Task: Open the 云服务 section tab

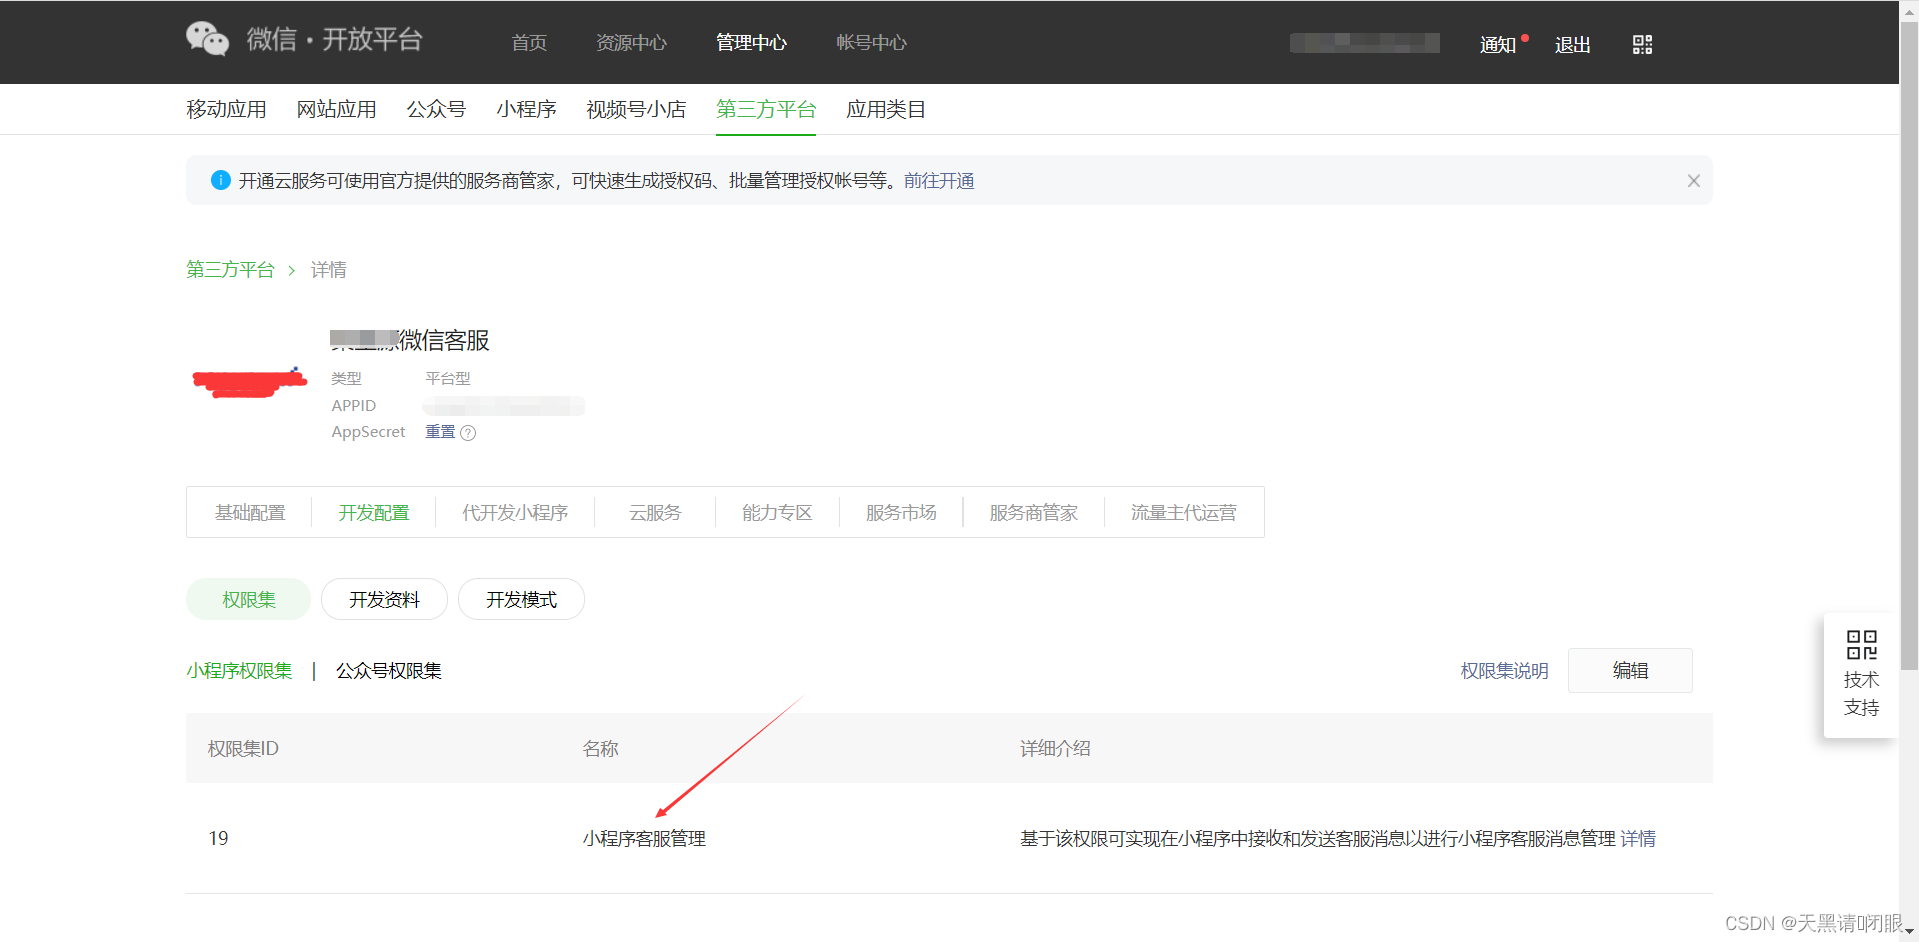Action: 655,513
